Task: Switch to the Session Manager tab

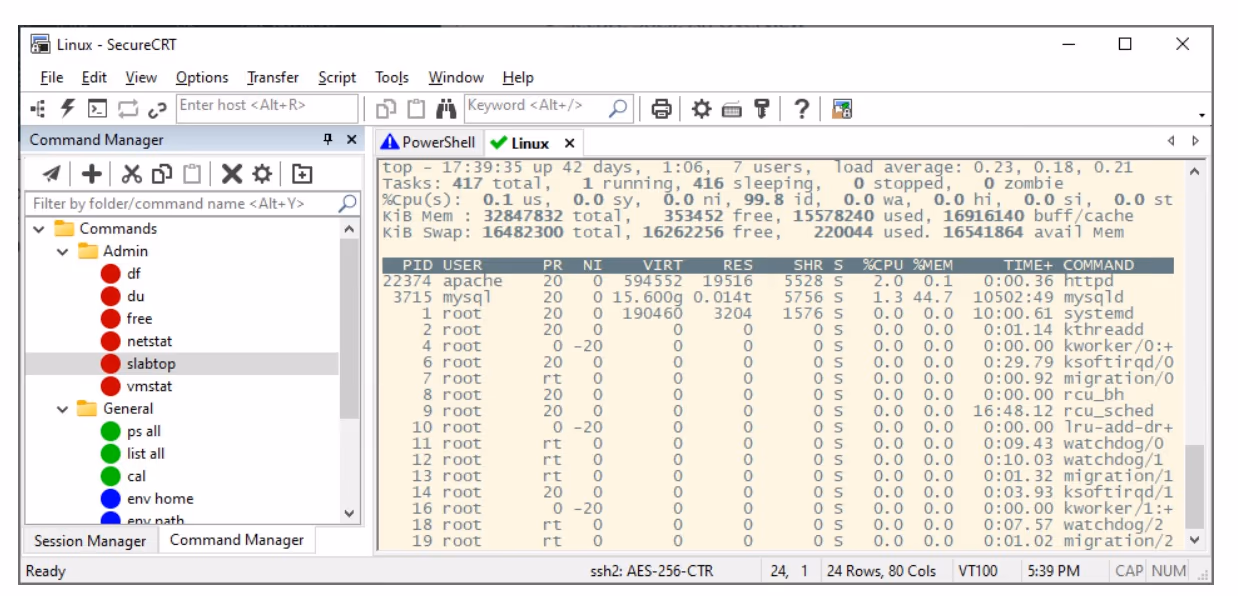Action: pos(90,541)
